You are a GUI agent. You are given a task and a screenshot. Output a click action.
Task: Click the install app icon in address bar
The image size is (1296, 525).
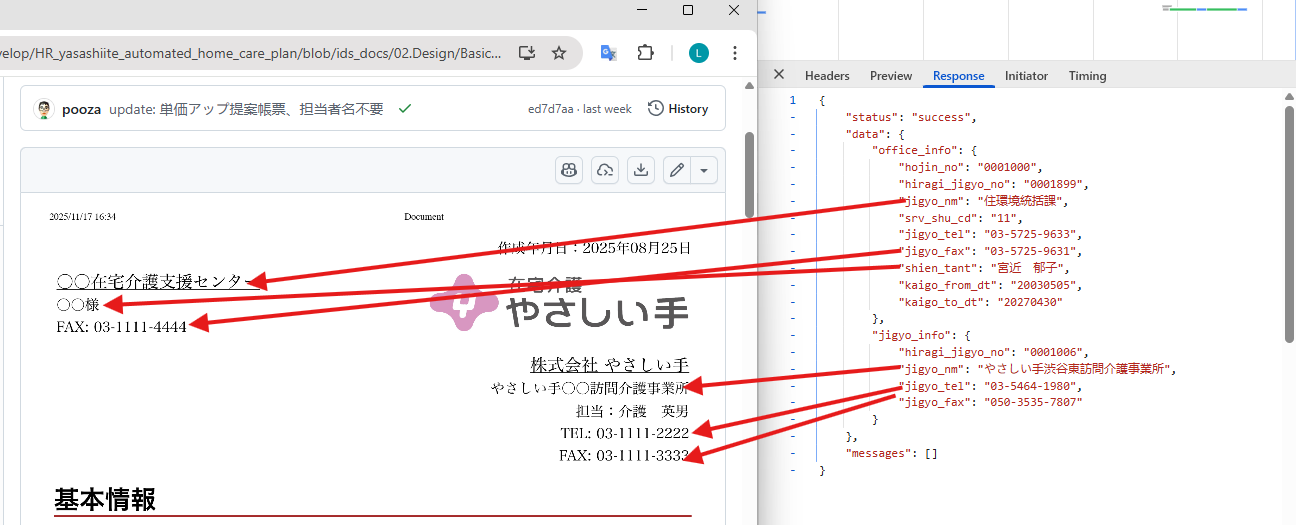click(527, 53)
